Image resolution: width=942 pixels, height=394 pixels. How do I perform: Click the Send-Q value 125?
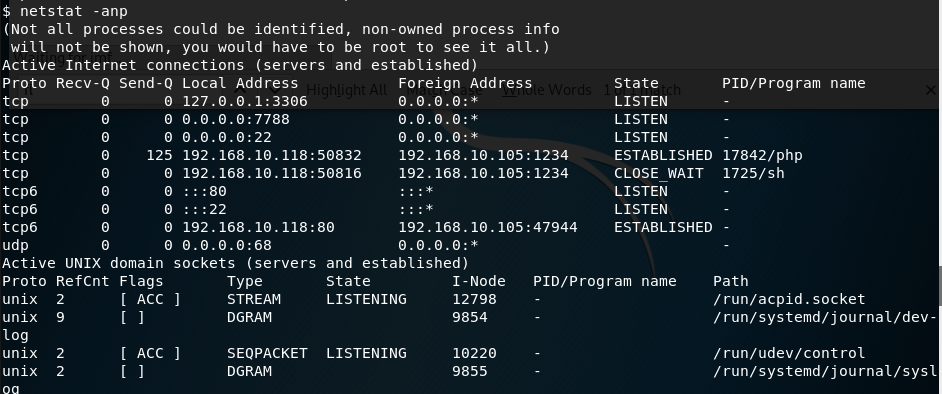click(x=159, y=155)
